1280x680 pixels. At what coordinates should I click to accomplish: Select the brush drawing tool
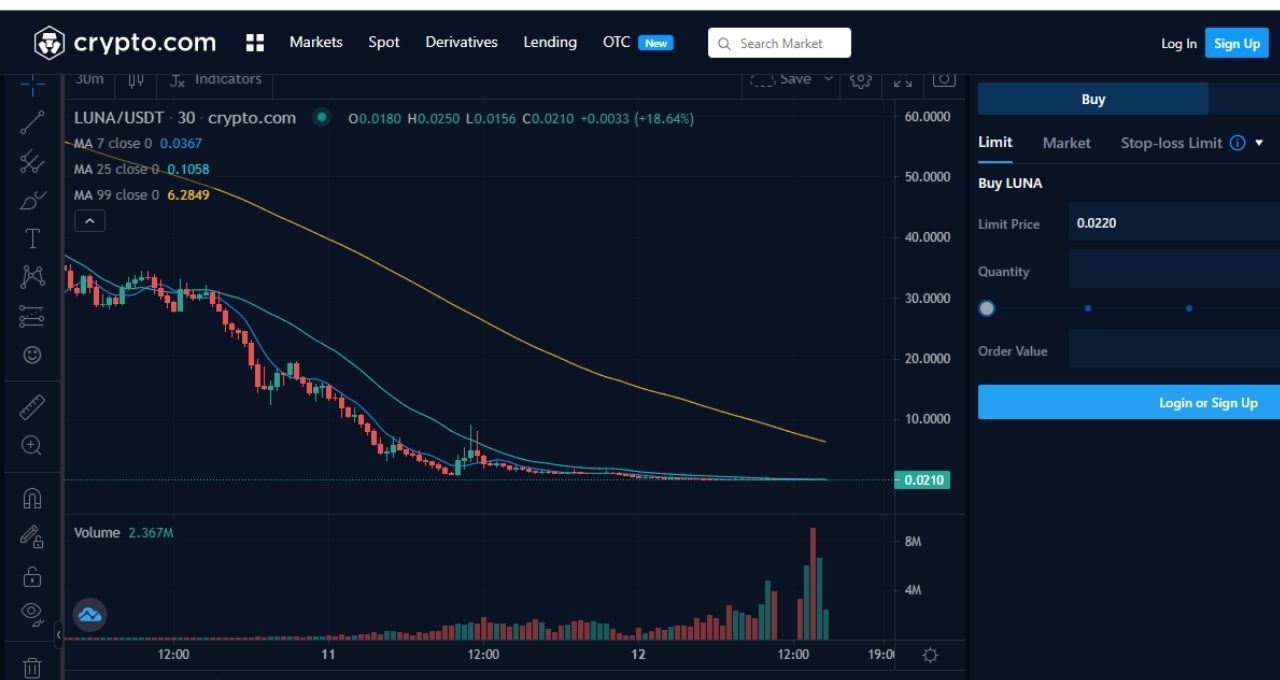tap(32, 200)
